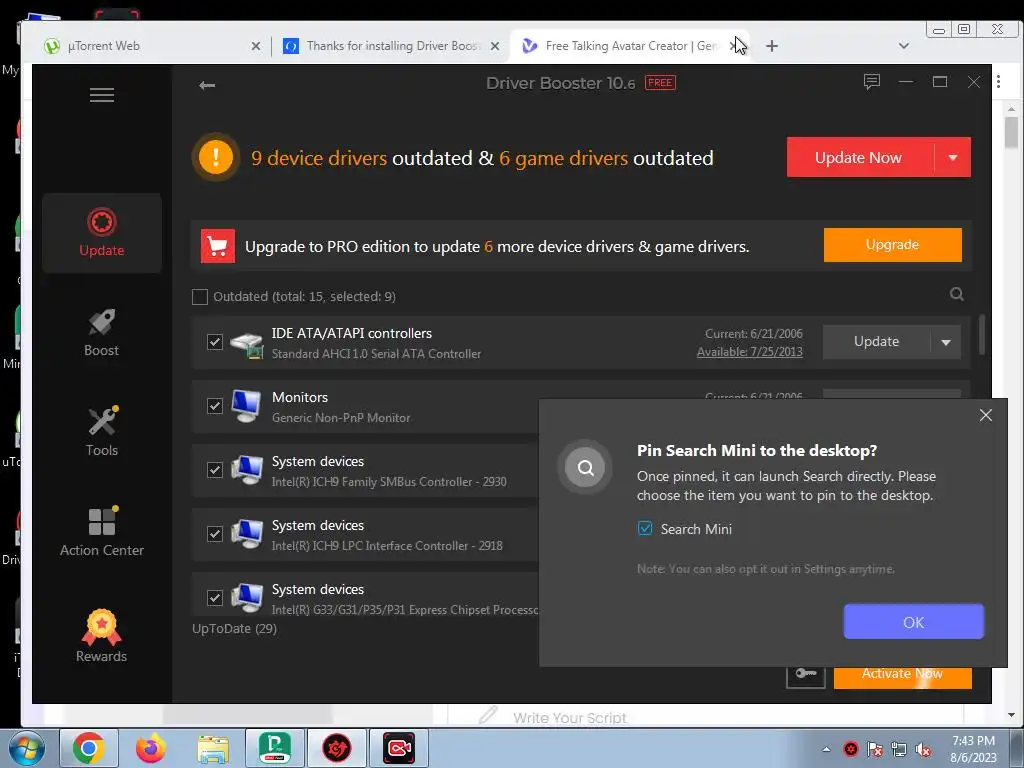
Task: Click the orange exclamation warning icon
Action: [x=216, y=157]
